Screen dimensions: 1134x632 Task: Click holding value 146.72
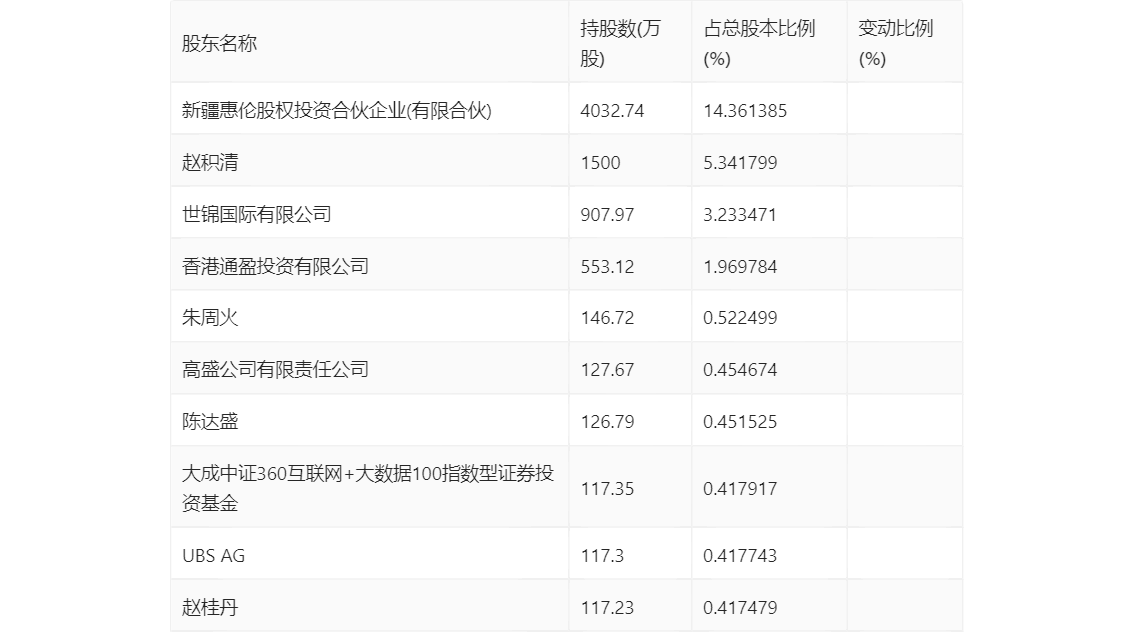pos(608,317)
